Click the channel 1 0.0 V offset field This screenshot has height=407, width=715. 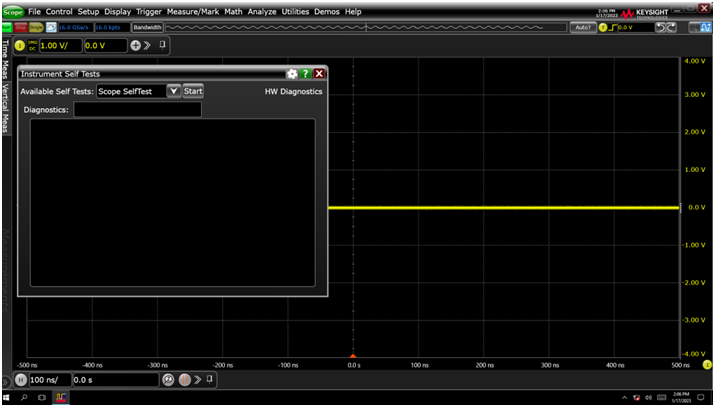(105, 46)
